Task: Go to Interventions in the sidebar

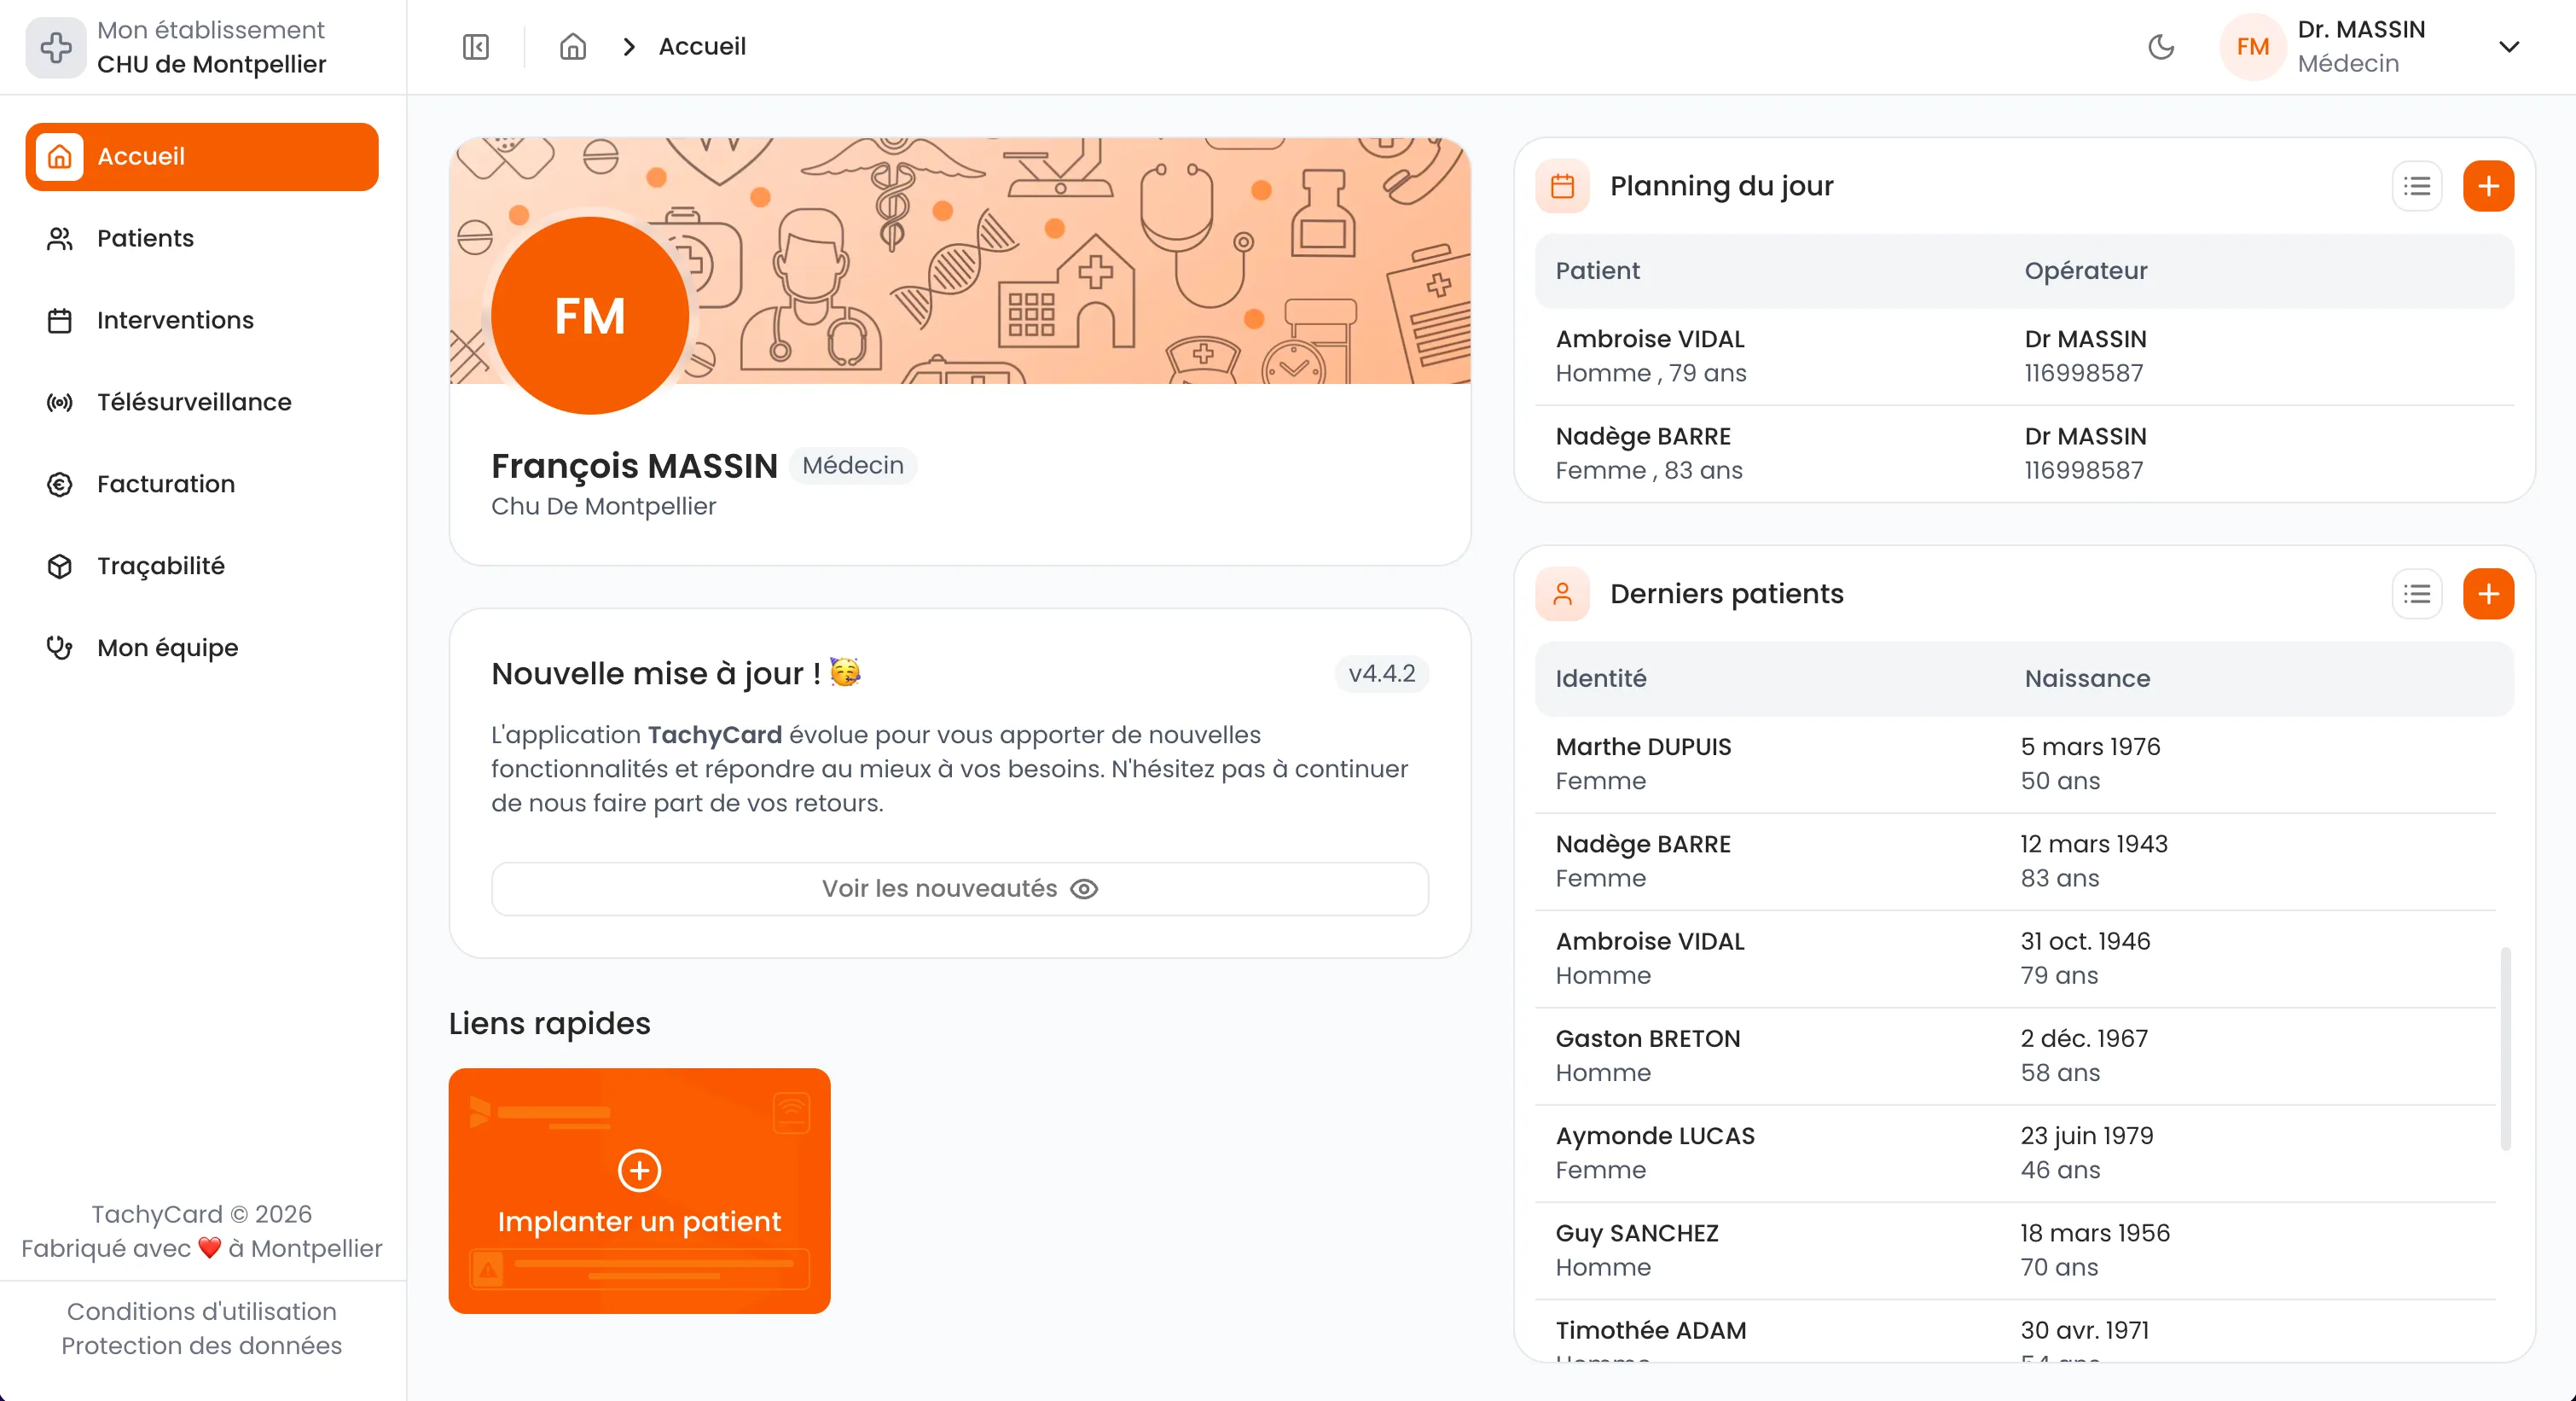Action: [x=202, y=321]
